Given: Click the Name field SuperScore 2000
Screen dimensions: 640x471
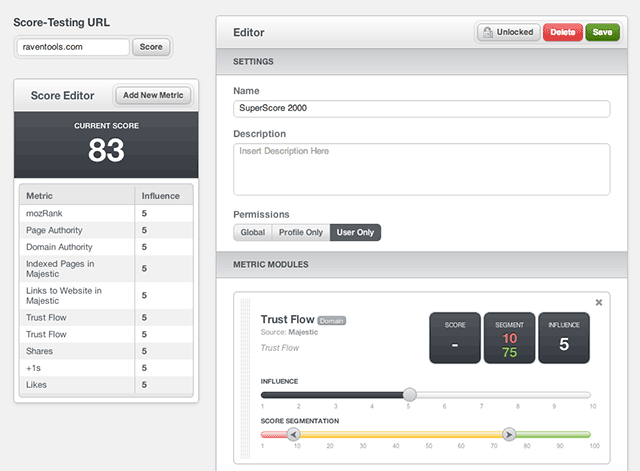Looking at the screenshot, I should point(422,109).
